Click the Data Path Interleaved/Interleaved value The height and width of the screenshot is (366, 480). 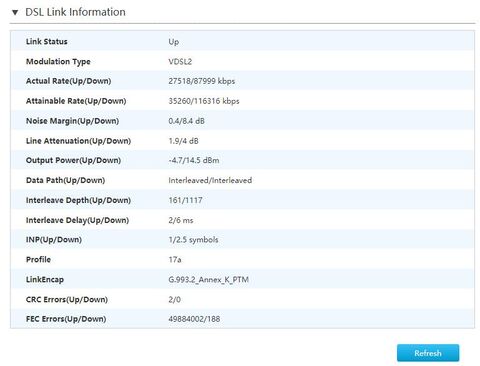click(x=210, y=180)
